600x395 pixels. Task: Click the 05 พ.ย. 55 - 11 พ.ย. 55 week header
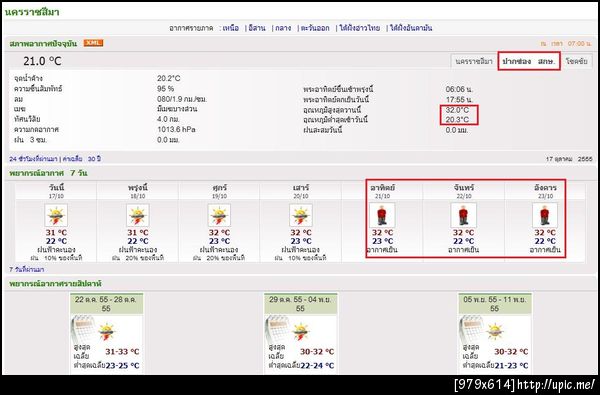coord(494,304)
